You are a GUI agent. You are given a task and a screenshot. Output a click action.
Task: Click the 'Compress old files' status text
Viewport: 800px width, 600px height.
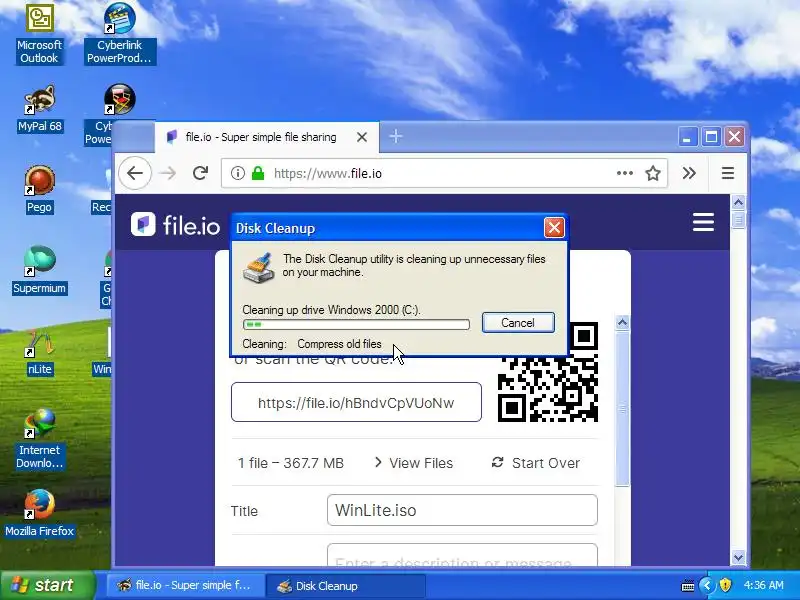pyautogui.click(x=339, y=344)
